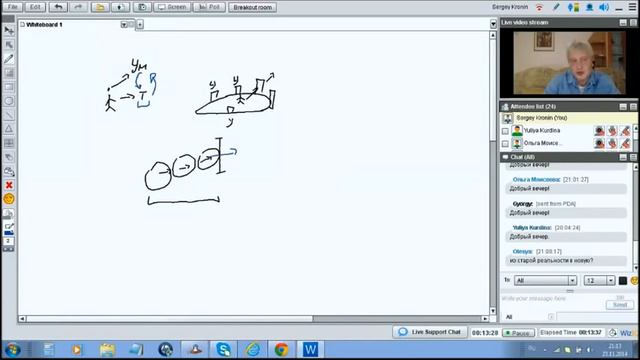This screenshot has height=360, width=640.
Task: Open Chat panel options menu
Action: coord(633,157)
